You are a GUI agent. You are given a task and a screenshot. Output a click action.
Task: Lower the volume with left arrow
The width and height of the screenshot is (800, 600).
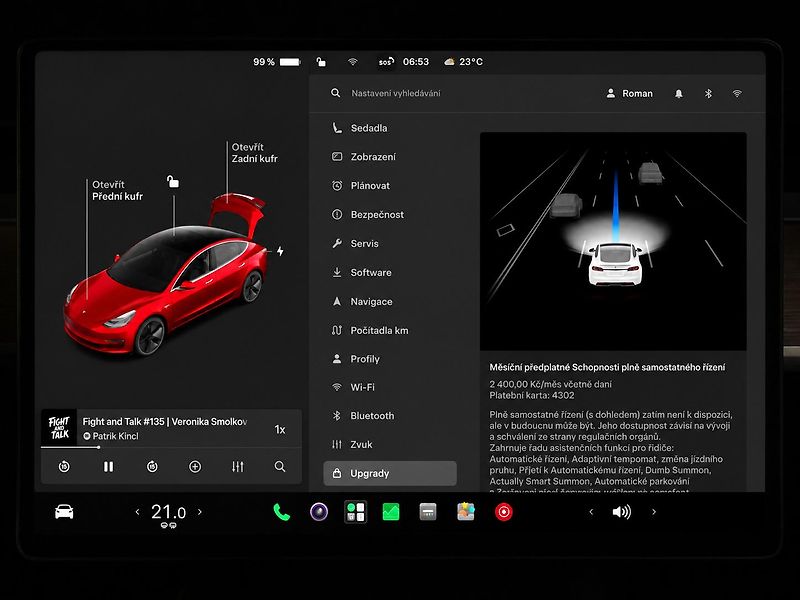pos(591,512)
